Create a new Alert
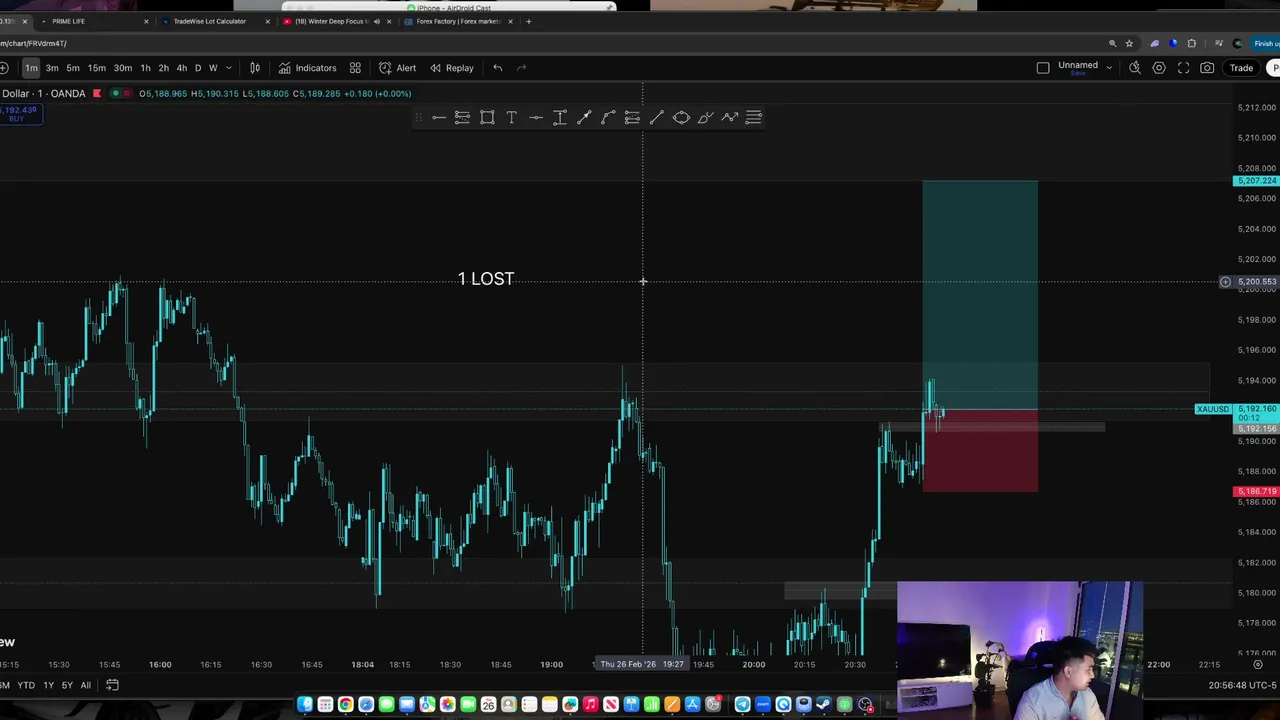1280x720 pixels. click(397, 68)
